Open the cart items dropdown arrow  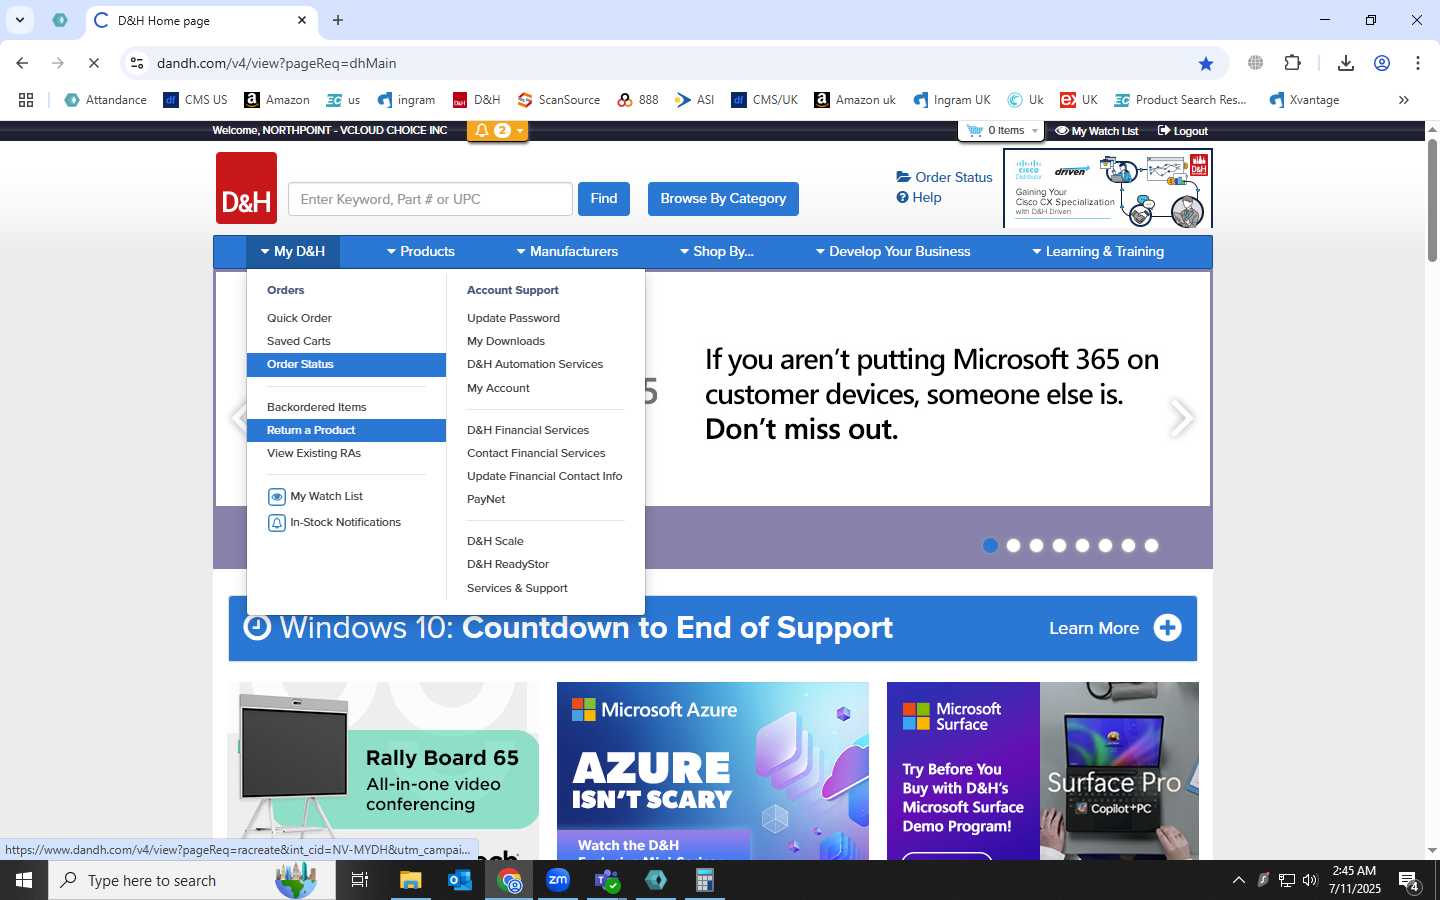pyautogui.click(x=1035, y=131)
